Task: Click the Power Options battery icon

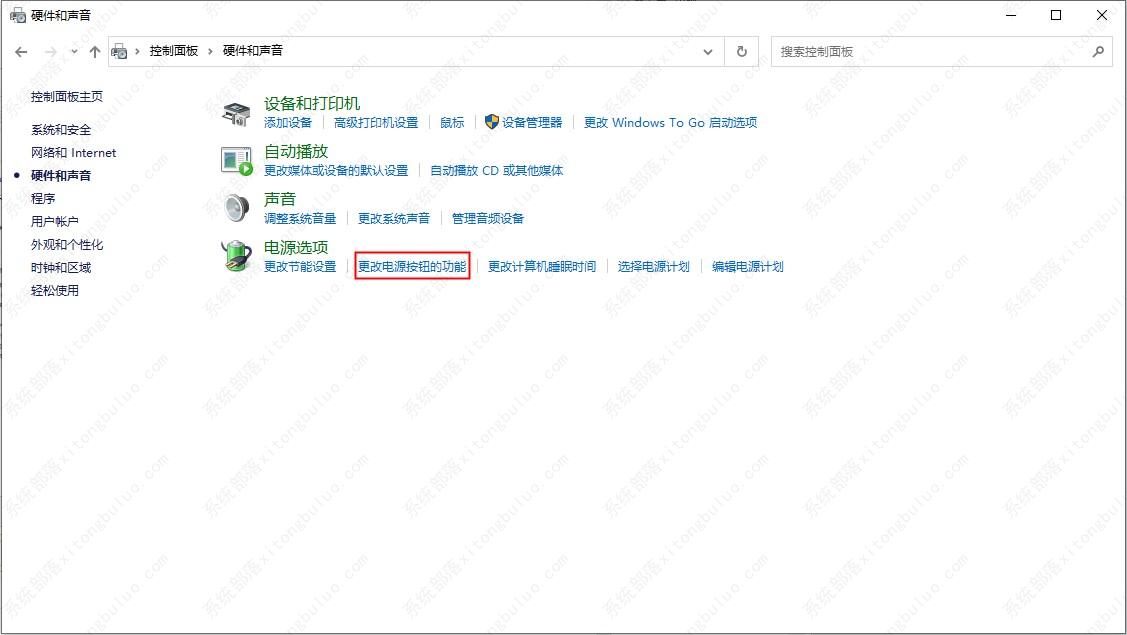Action: pyautogui.click(x=237, y=256)
